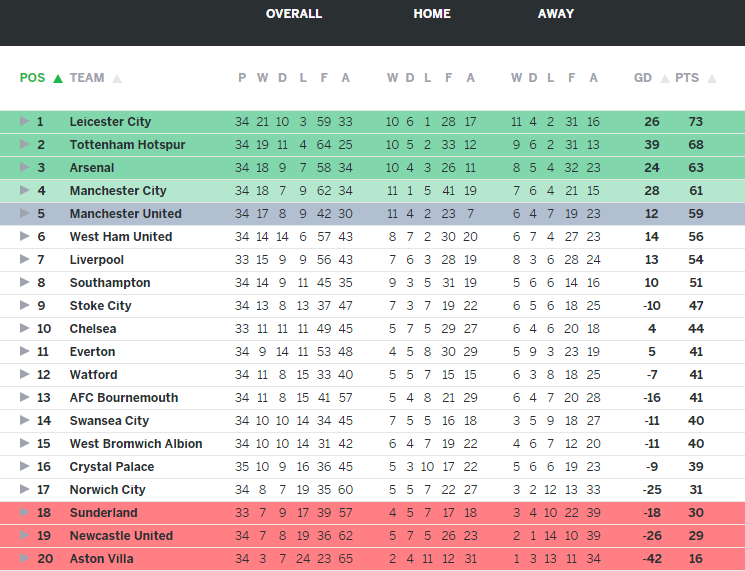Click the green sort arrow beside POS
This screenshot has height=571, width=745.
[x=58, y=78]
